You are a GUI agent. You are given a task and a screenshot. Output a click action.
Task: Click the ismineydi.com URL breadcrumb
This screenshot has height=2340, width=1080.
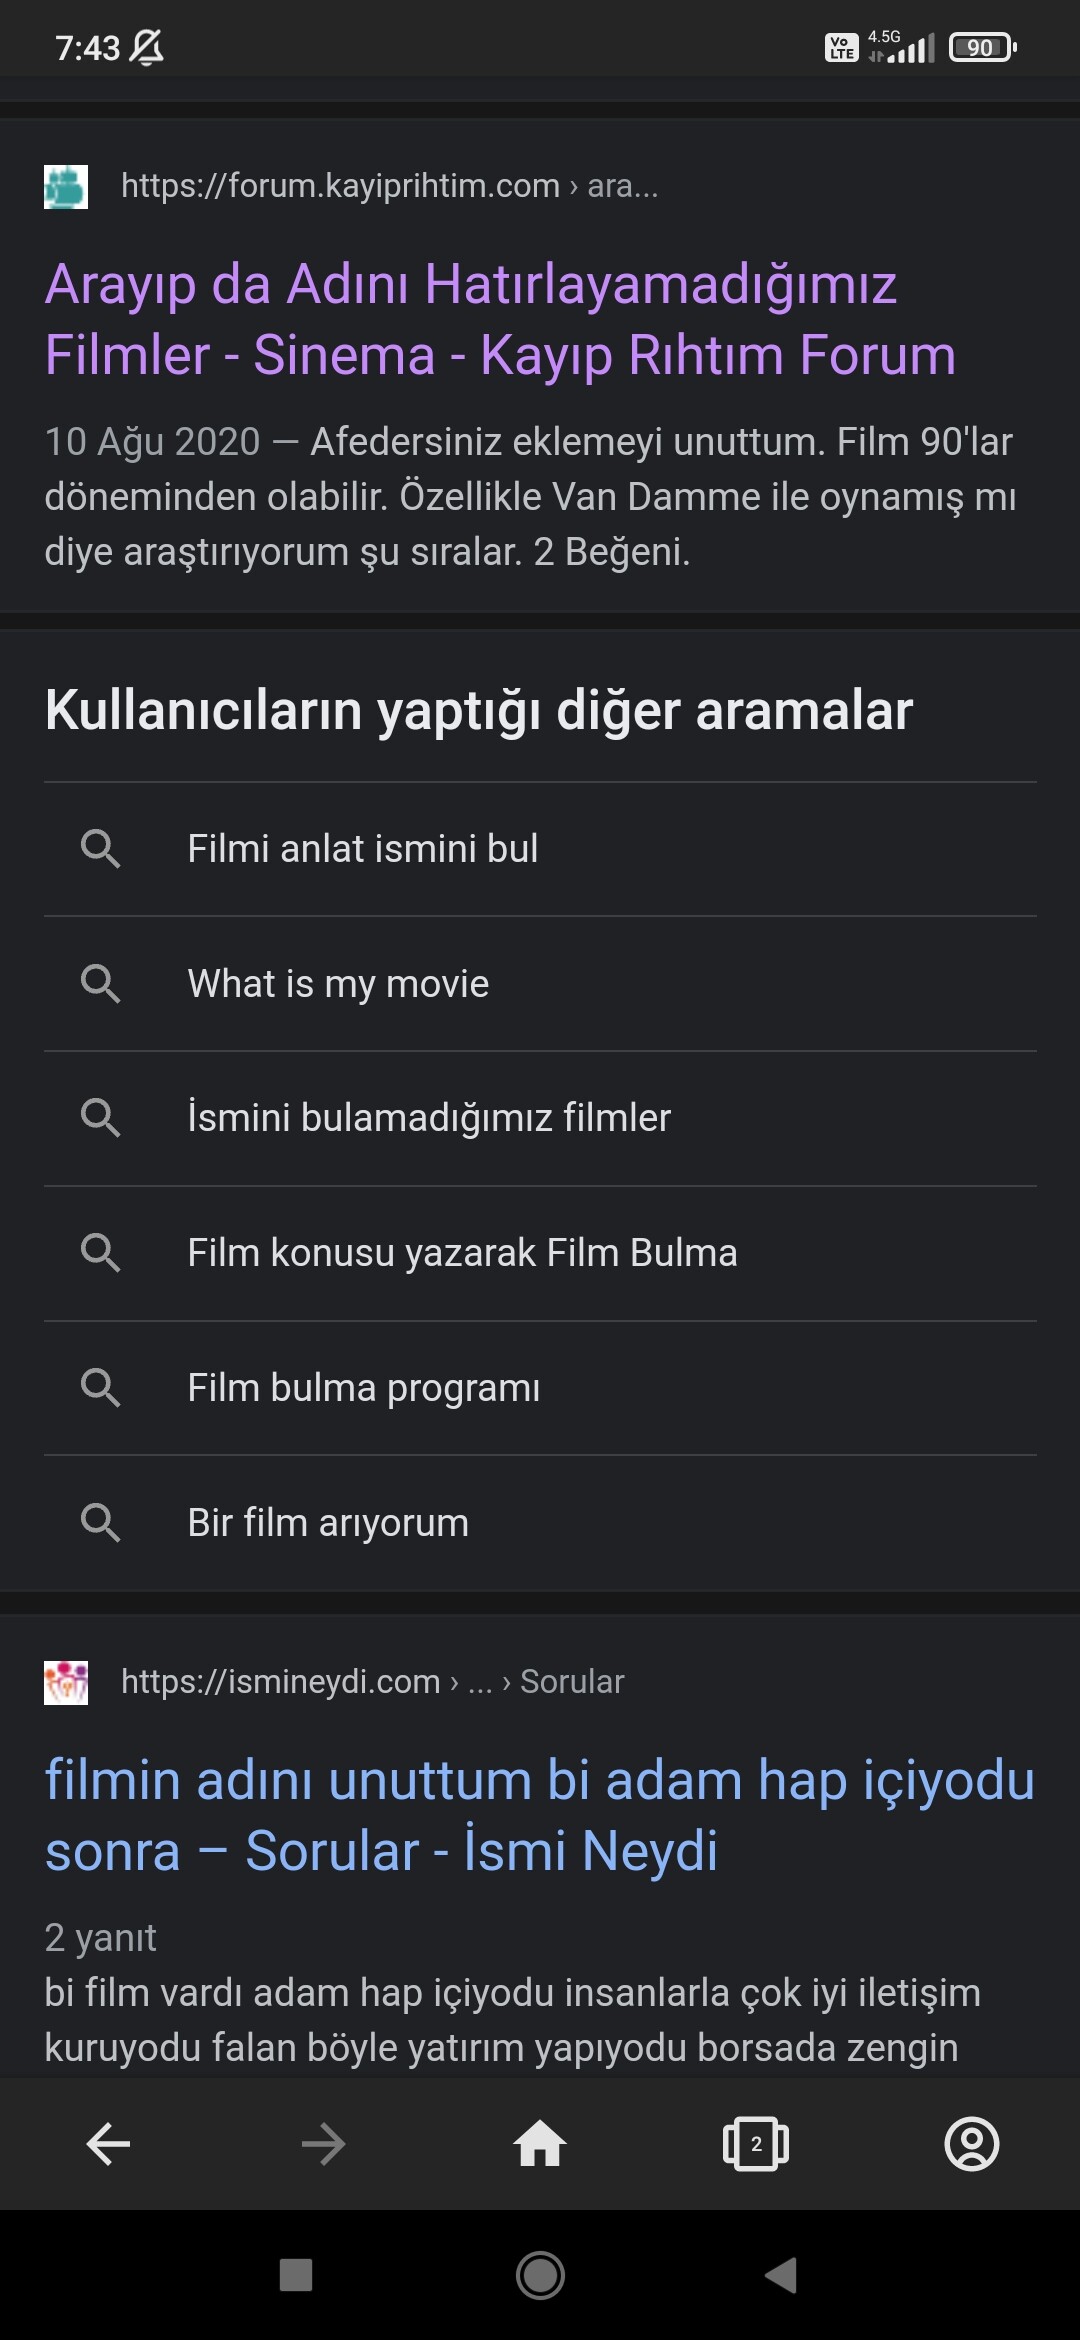(x=372, y=1682)
